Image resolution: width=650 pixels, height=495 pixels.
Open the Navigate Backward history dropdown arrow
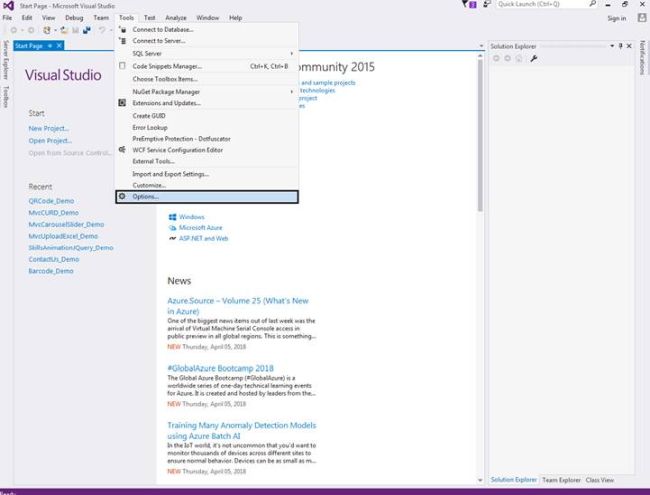22,30
